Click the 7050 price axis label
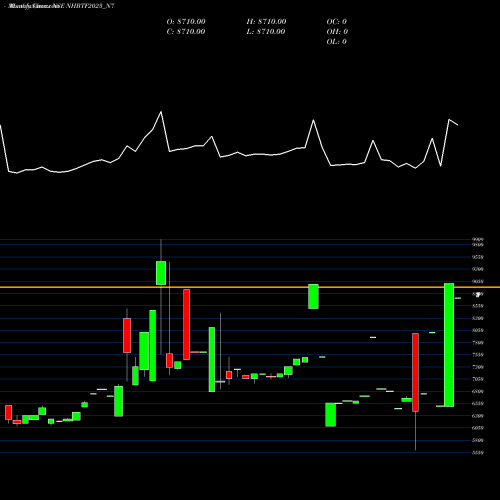The height and width of the screenshot is (500, 500). pyautogui.click(x=478, y=379)
